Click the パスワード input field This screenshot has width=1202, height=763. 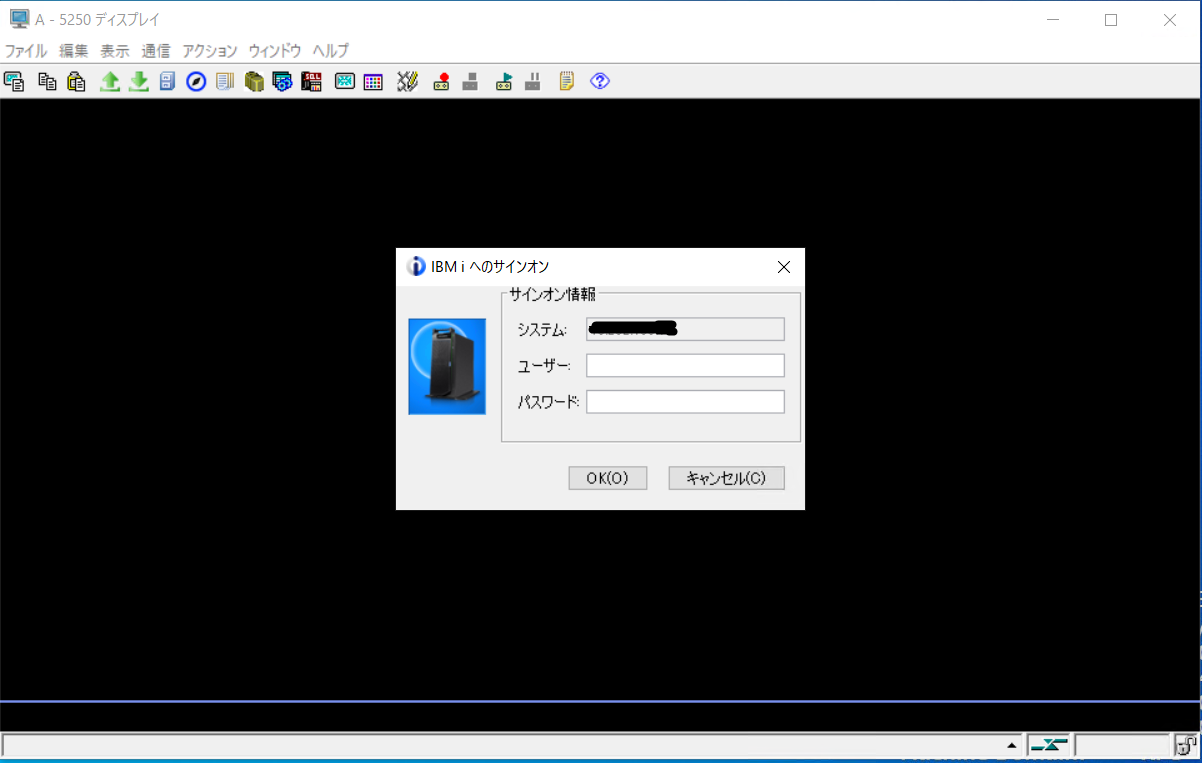pyautogui.click(x=685, y=402)
